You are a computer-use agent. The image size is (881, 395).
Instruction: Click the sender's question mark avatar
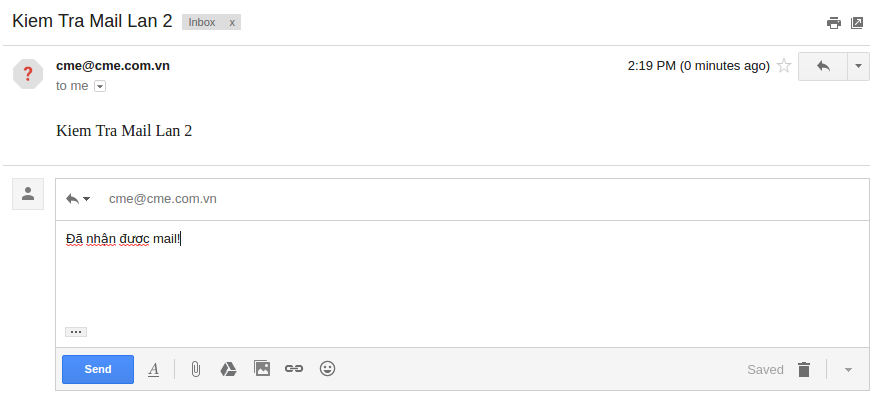tap(28, 74)
